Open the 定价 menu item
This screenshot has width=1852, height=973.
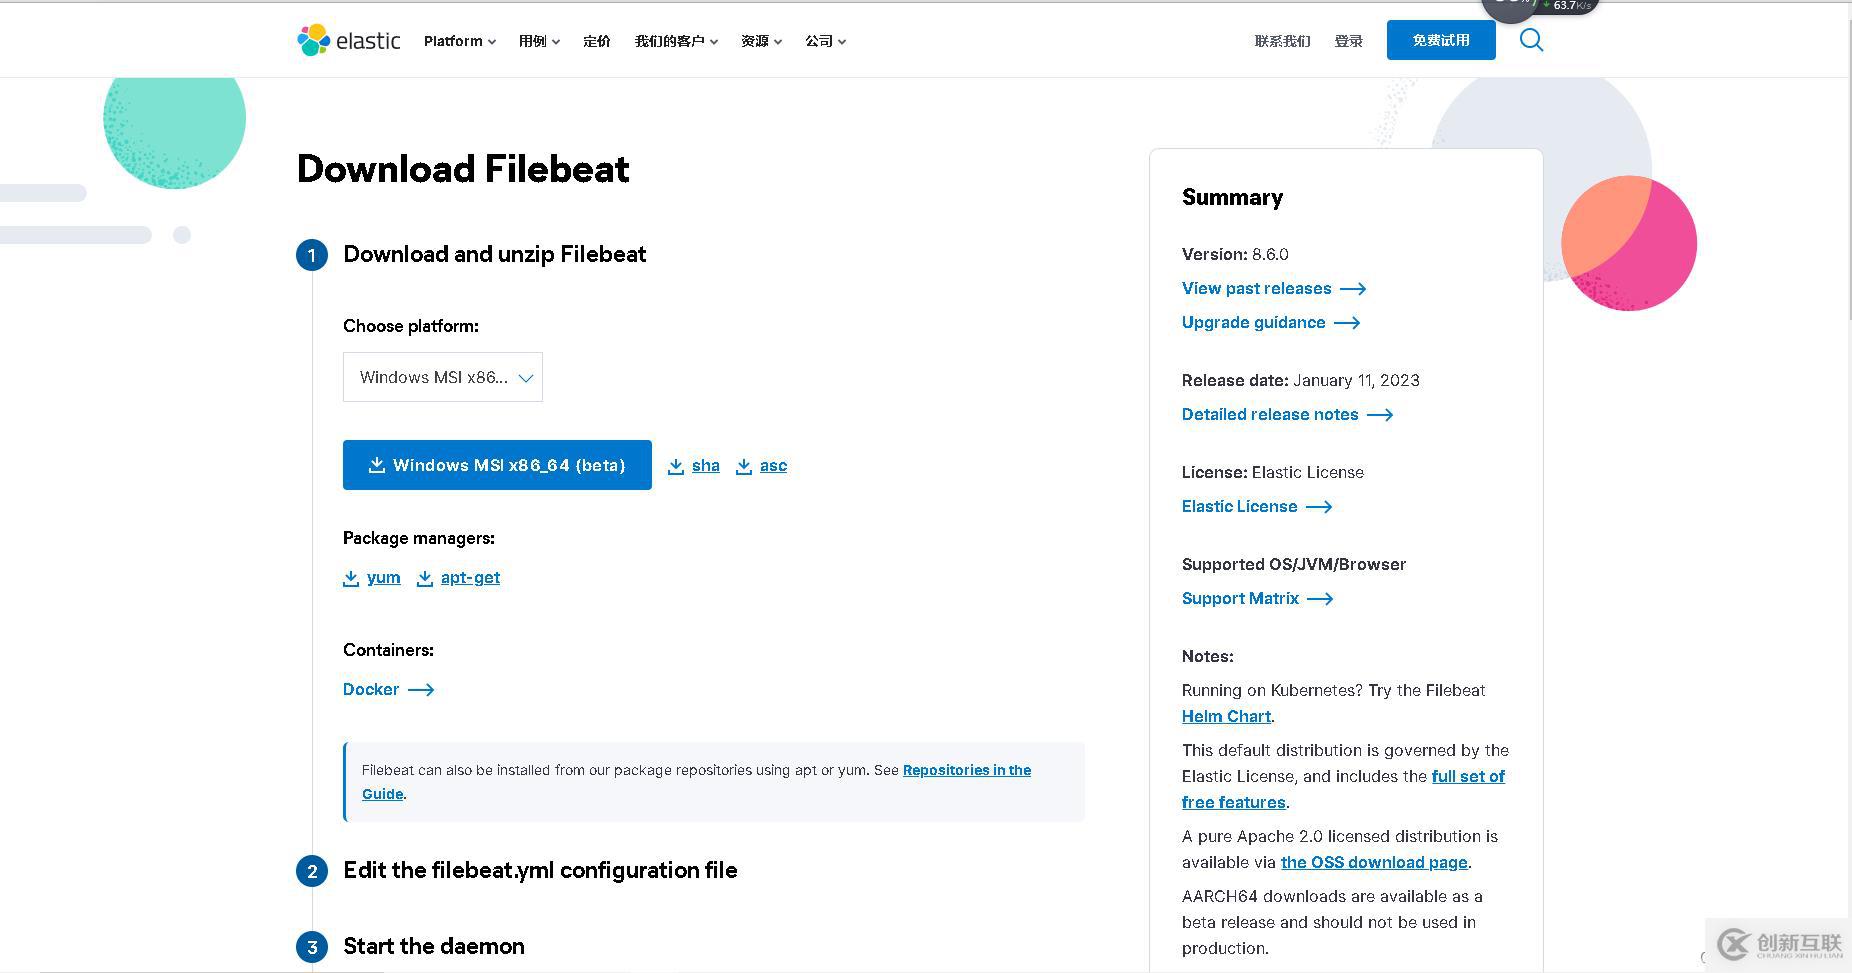click(597, 41)
